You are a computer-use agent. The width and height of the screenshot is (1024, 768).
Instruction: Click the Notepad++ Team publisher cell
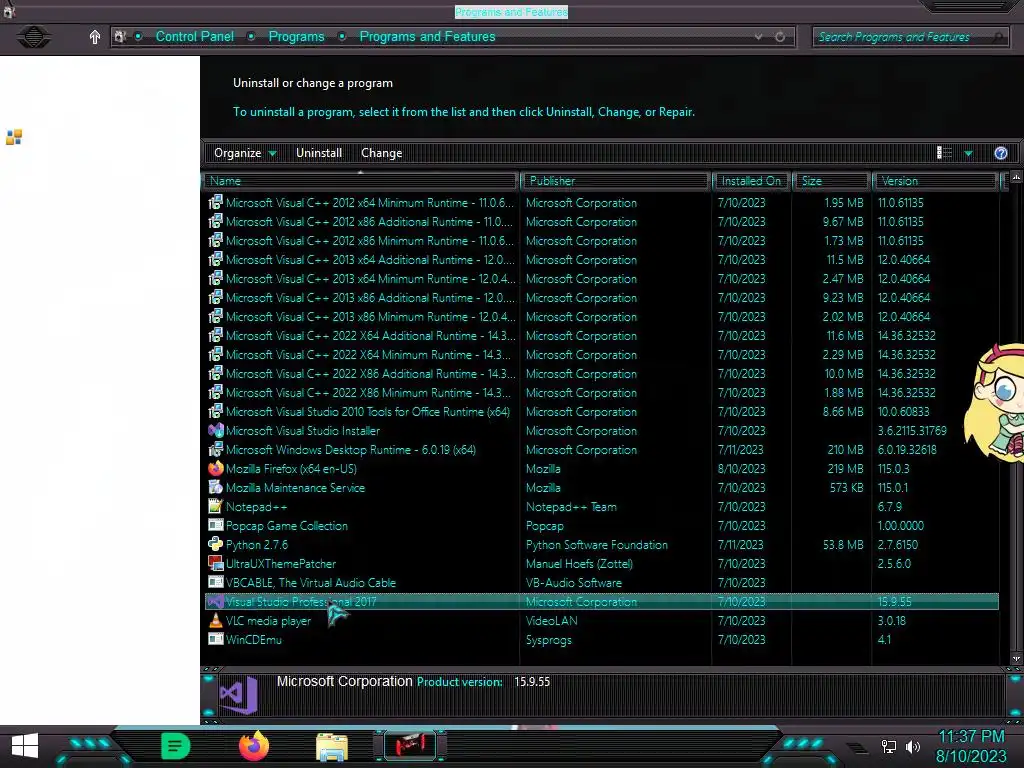tap(571, 507)
